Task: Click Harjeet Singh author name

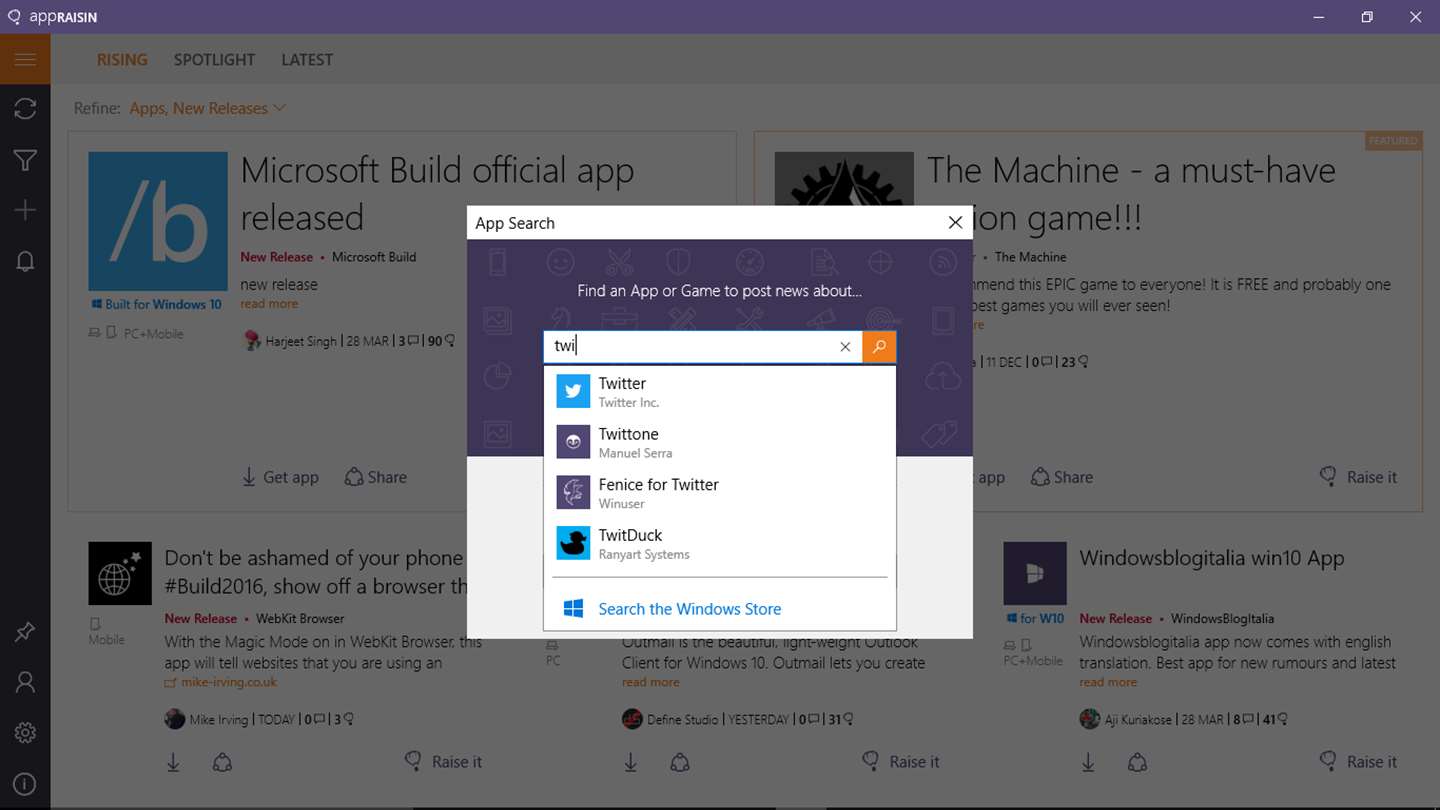Action: click(x=301, y=341)
